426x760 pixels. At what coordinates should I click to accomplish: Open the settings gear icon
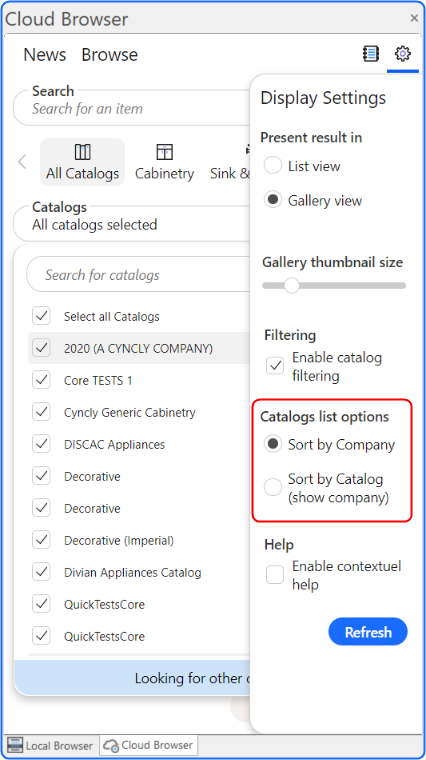click(x=403, y=54)
